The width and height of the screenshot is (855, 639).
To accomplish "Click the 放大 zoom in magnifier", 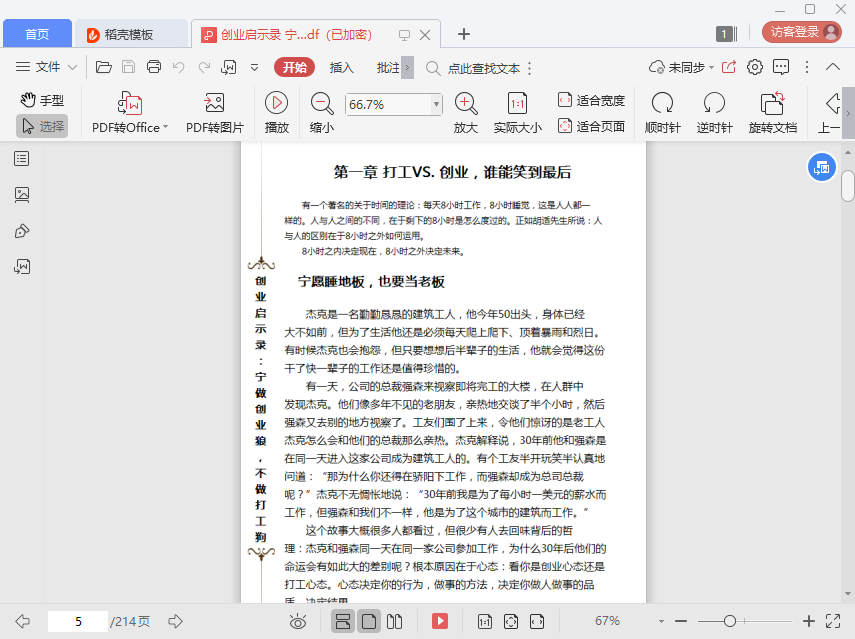I will 466,103.
